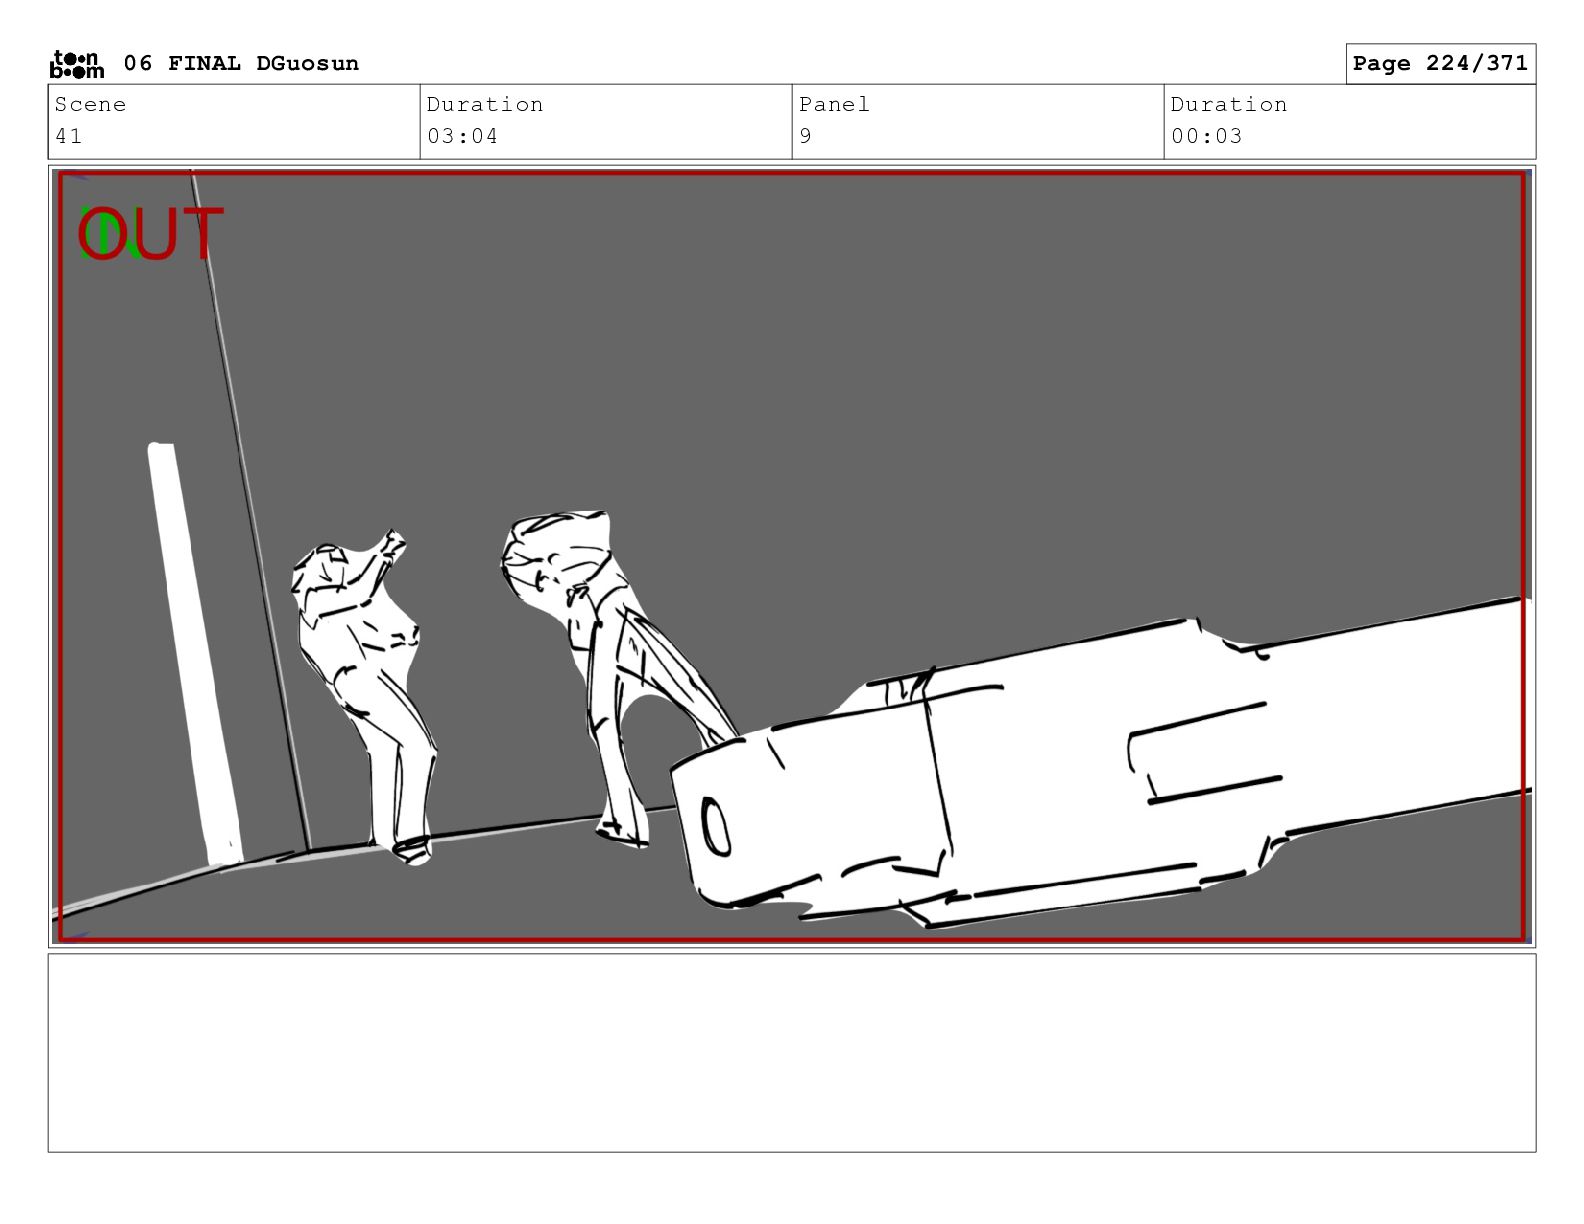The height and width of the screenshot is (1224, 1584).
Task: Click the red 'OUT' camera label
Action: [x=150, y=235]
